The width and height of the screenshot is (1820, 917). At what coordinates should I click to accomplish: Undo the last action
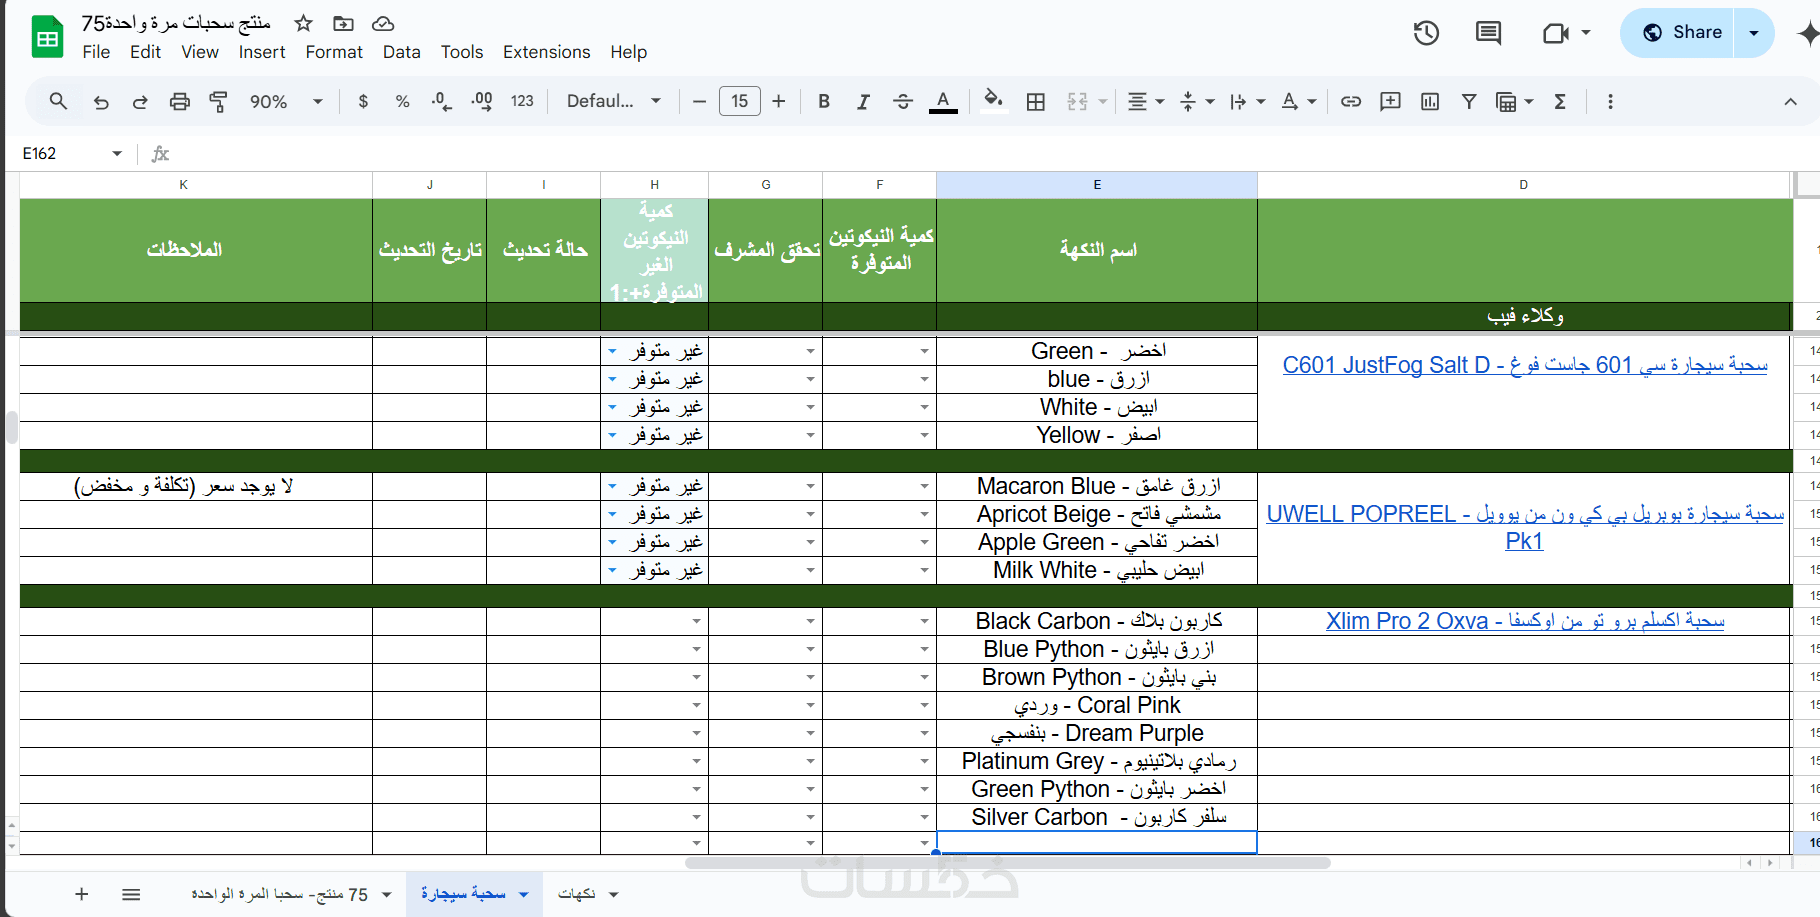pyautogui.click(x=101, y=101)
